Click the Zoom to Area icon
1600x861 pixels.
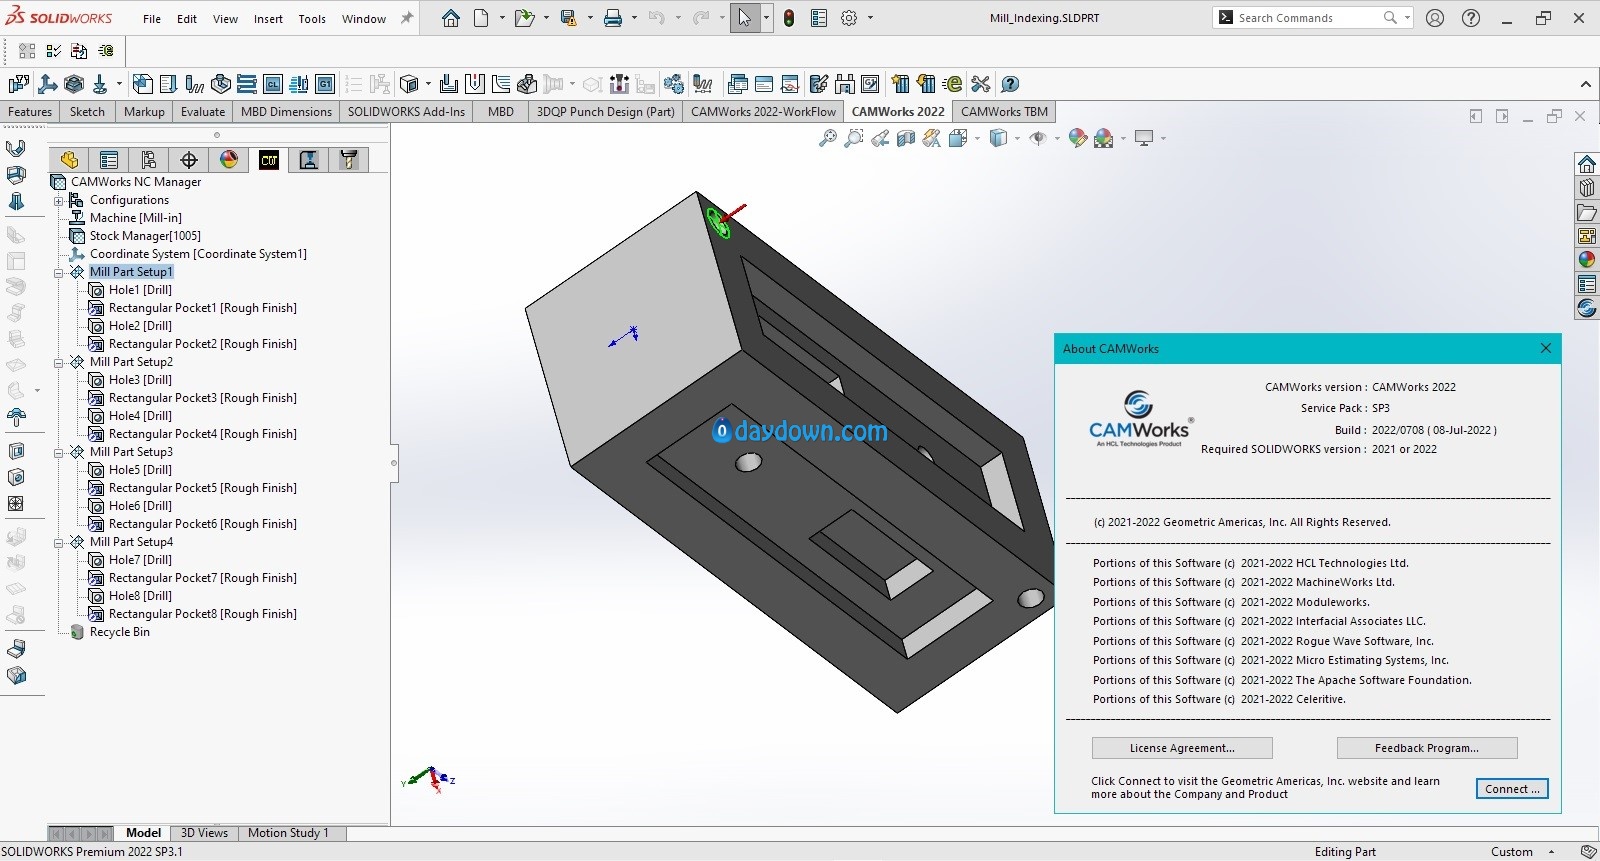click(x=854, y=138)
